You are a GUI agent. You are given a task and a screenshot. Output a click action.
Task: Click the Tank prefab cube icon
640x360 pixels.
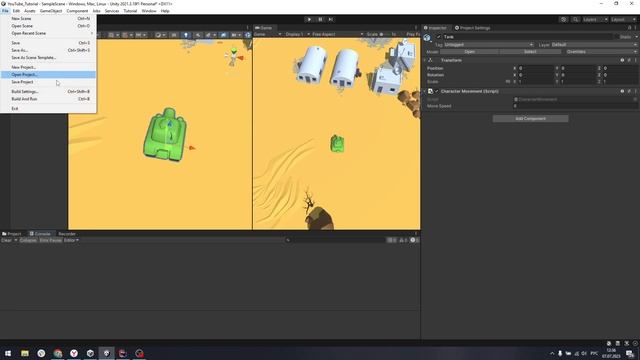pos(427,38)
